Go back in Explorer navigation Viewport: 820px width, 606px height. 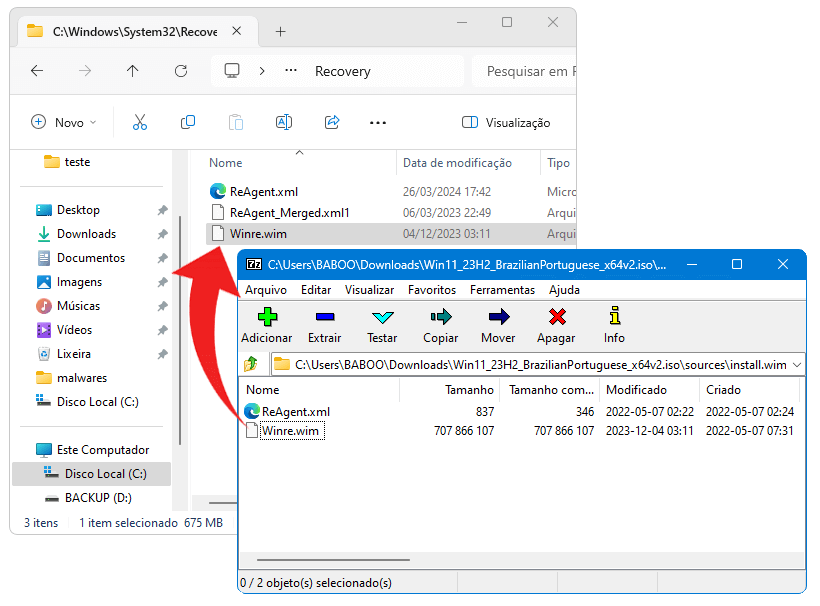click(x=37, y=71)
